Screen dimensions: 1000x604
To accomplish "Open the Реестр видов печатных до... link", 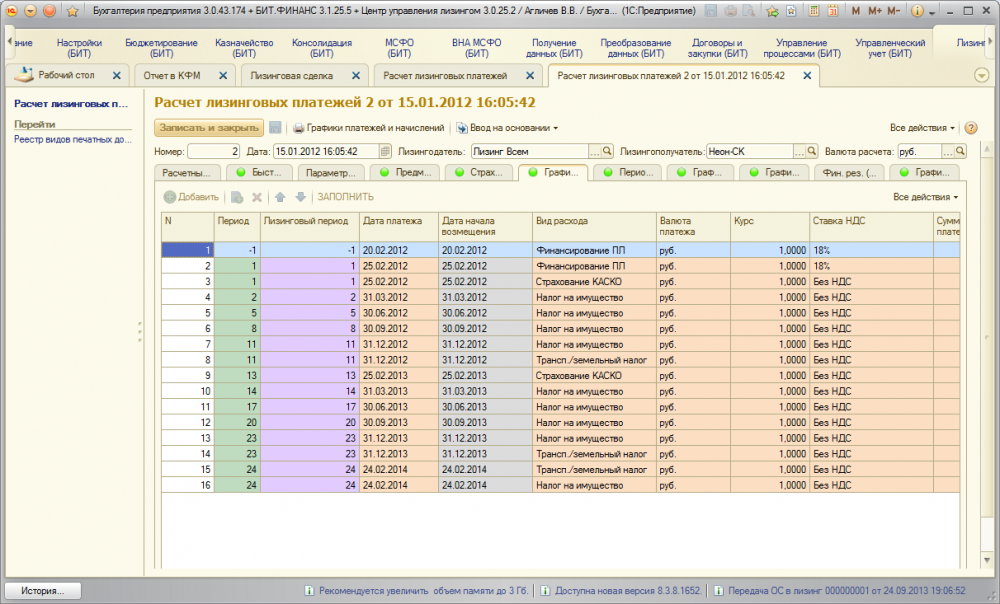I will tap(73, 139).
